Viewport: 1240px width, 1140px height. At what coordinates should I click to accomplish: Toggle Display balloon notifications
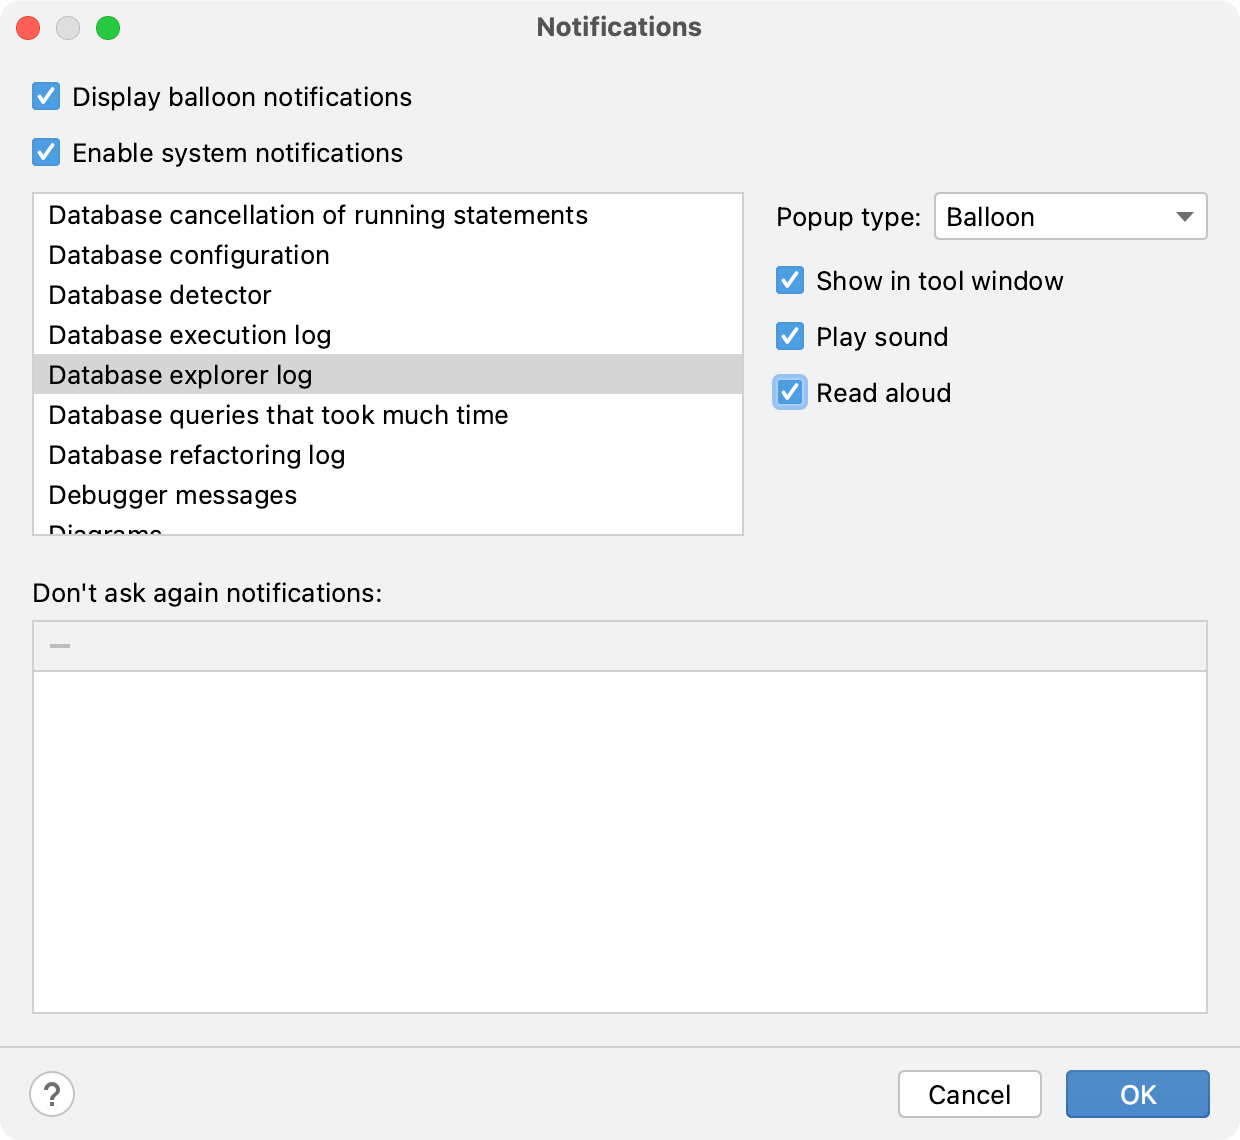click(x=45, y=96)
